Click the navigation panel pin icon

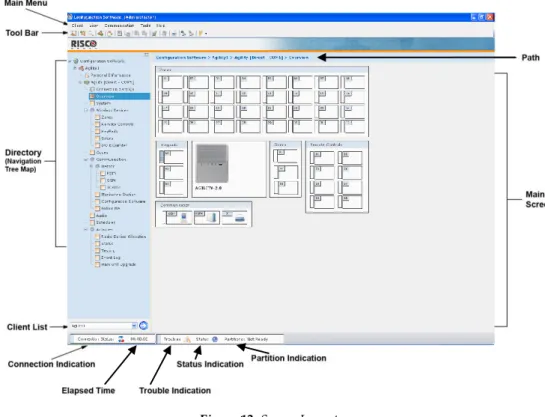pyautogui.click(x=146, y=55)
